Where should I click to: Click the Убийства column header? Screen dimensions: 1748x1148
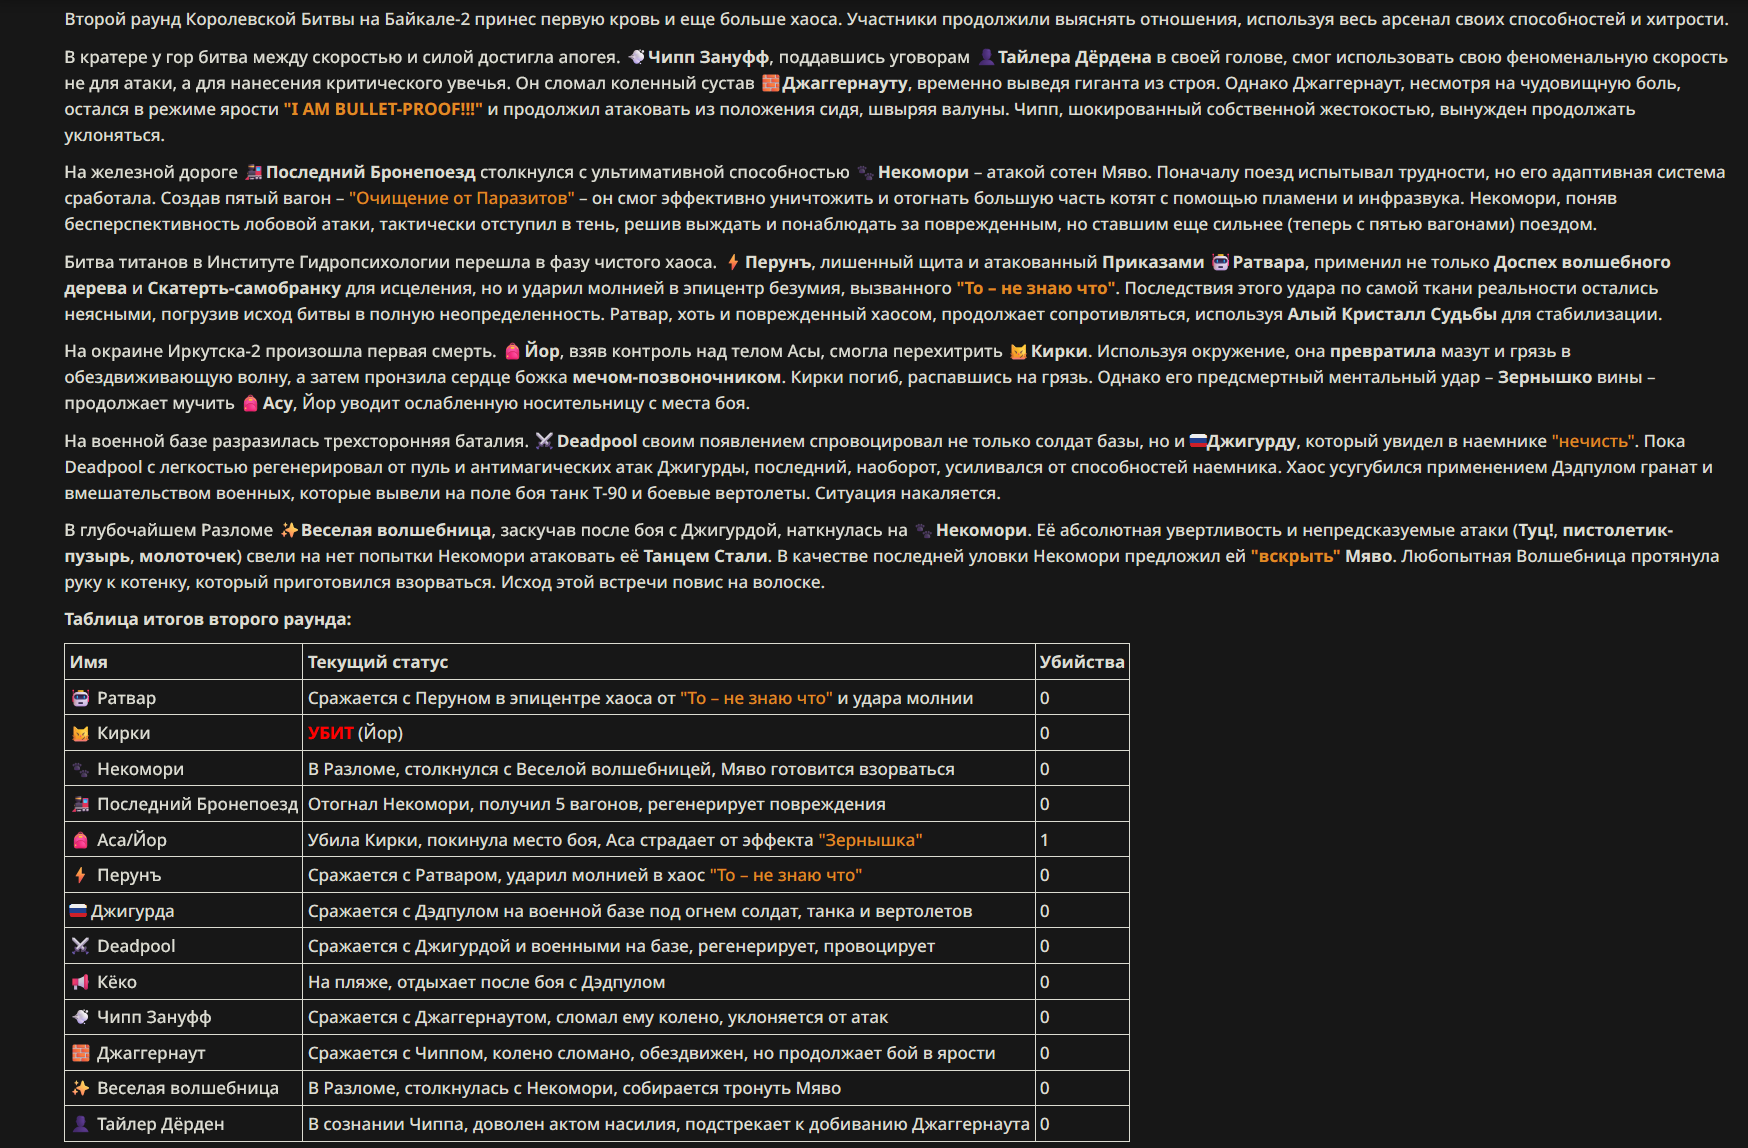pyautogui.click(x=1082, y=662)
